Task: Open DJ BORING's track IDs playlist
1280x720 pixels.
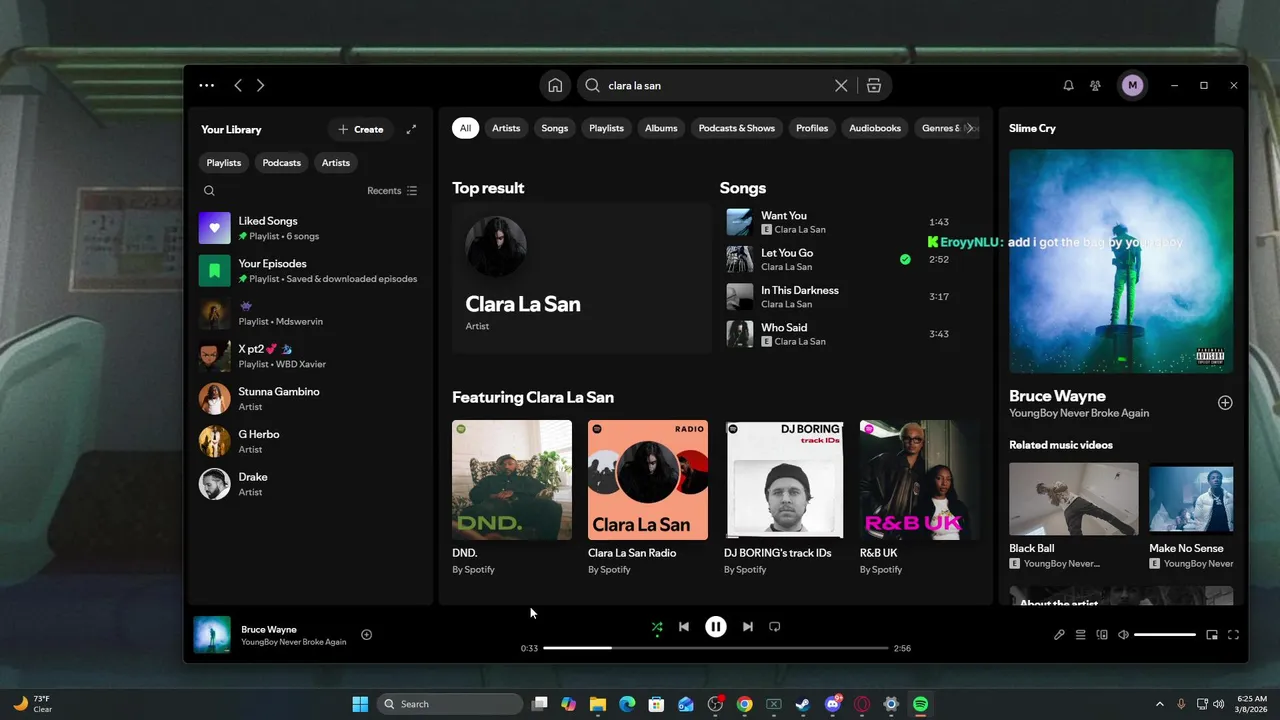Action: [784, 498]
